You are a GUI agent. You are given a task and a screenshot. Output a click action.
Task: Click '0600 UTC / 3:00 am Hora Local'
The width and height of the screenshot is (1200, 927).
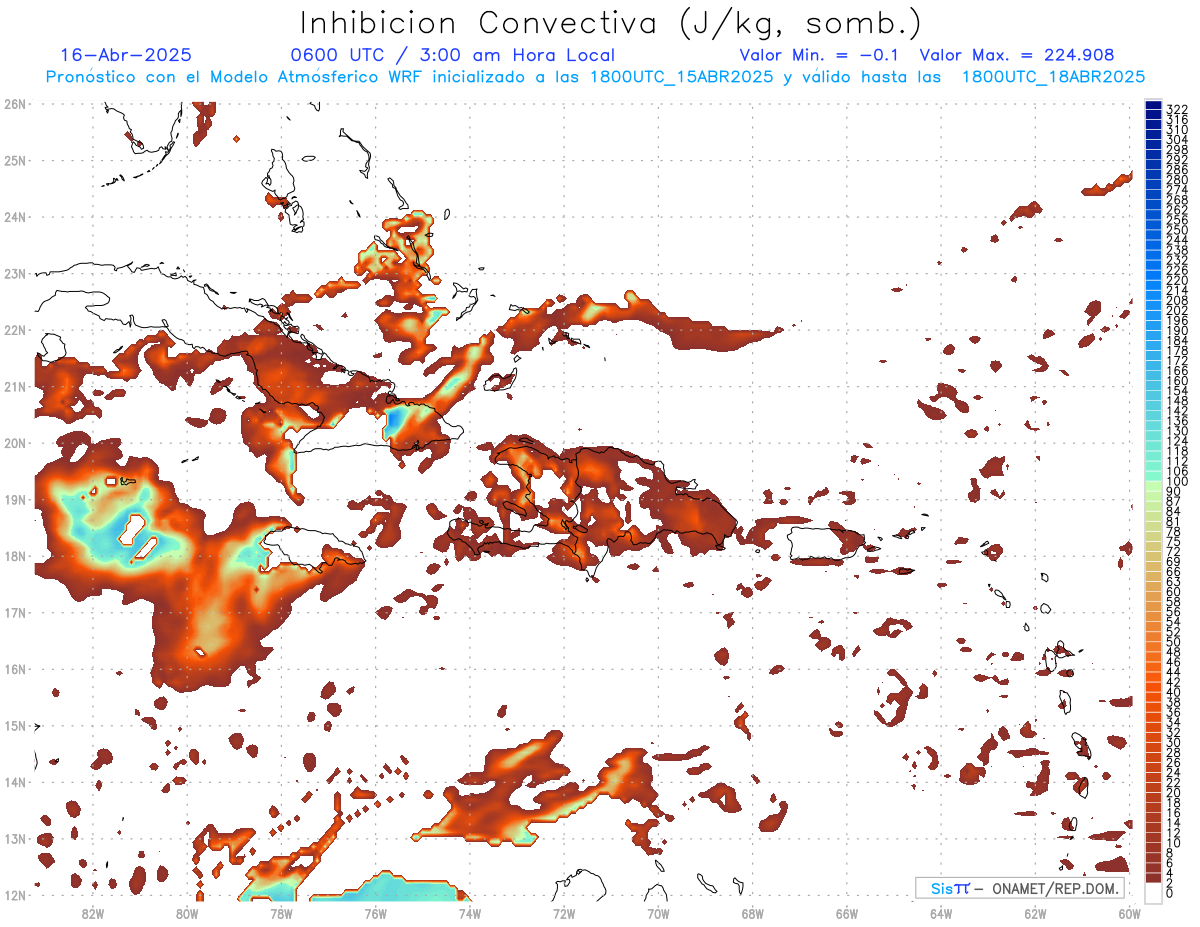(452, 55)
